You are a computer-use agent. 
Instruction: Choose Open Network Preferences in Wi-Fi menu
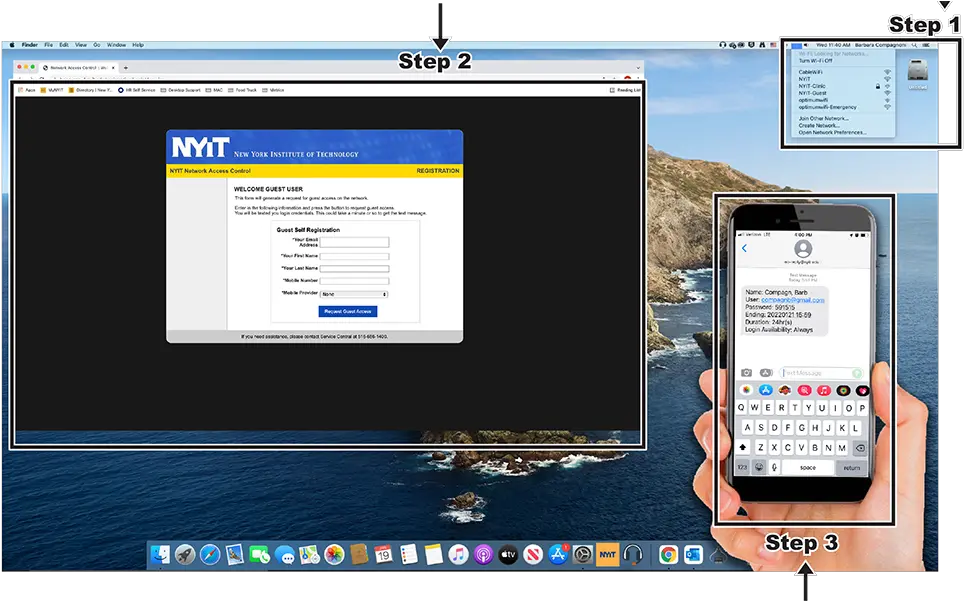click(x=832, y=132)
